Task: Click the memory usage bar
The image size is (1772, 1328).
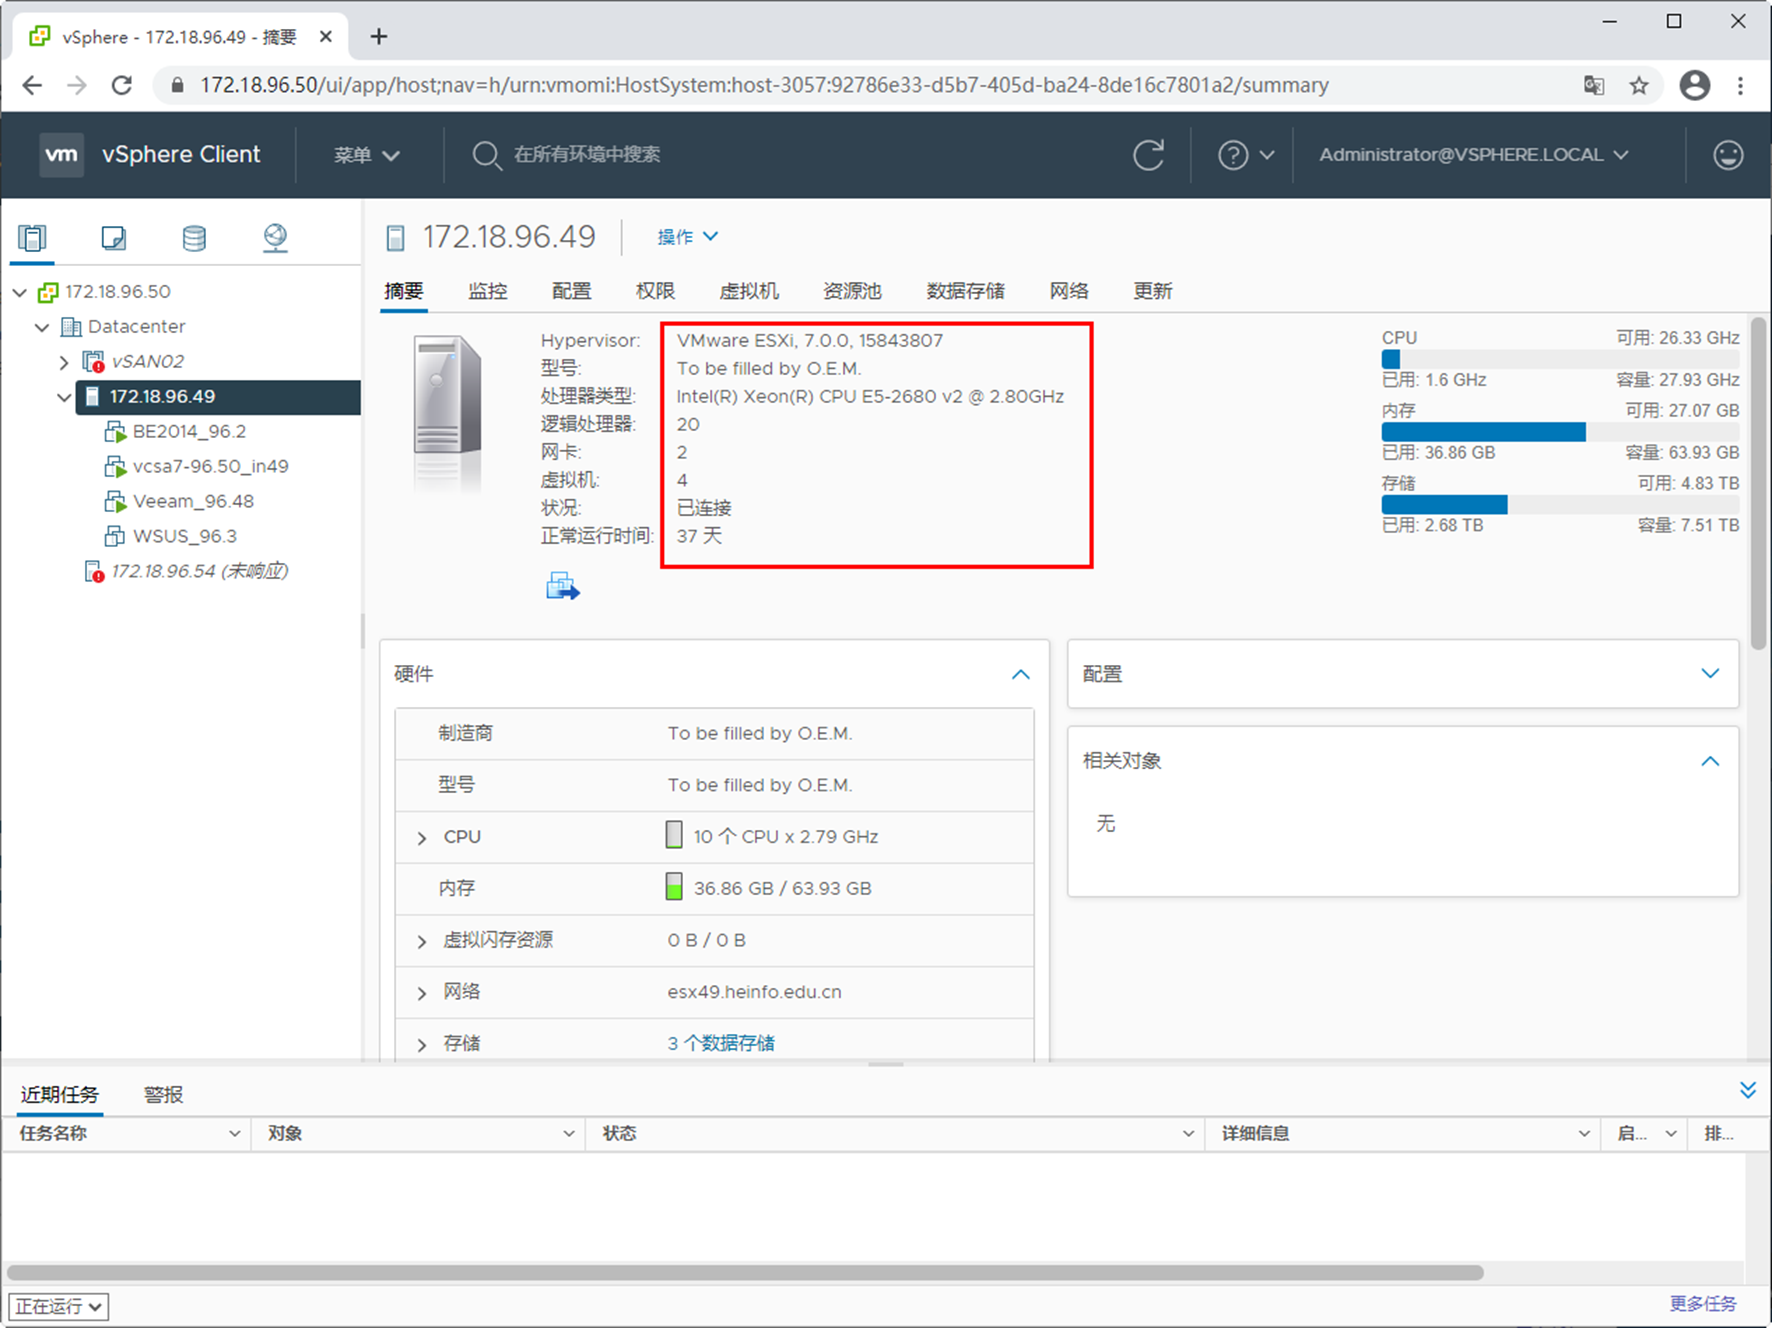Action: coord(1560,432)
